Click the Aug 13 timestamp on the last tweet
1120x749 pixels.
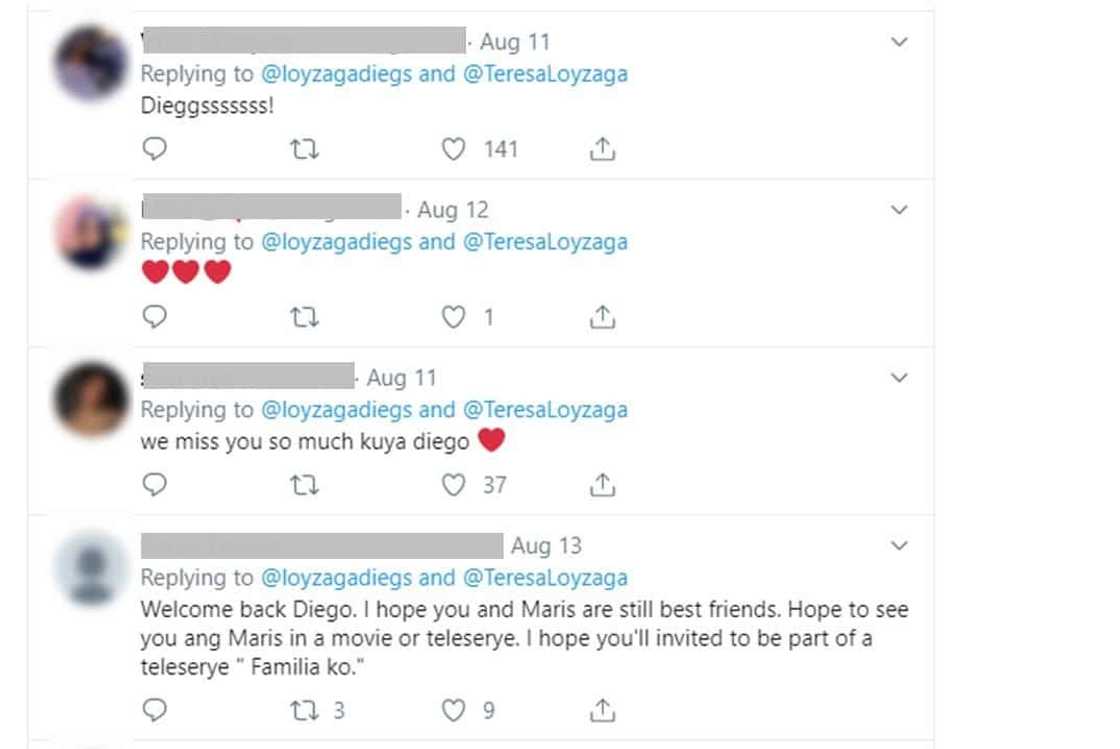(x=545, y=546)
